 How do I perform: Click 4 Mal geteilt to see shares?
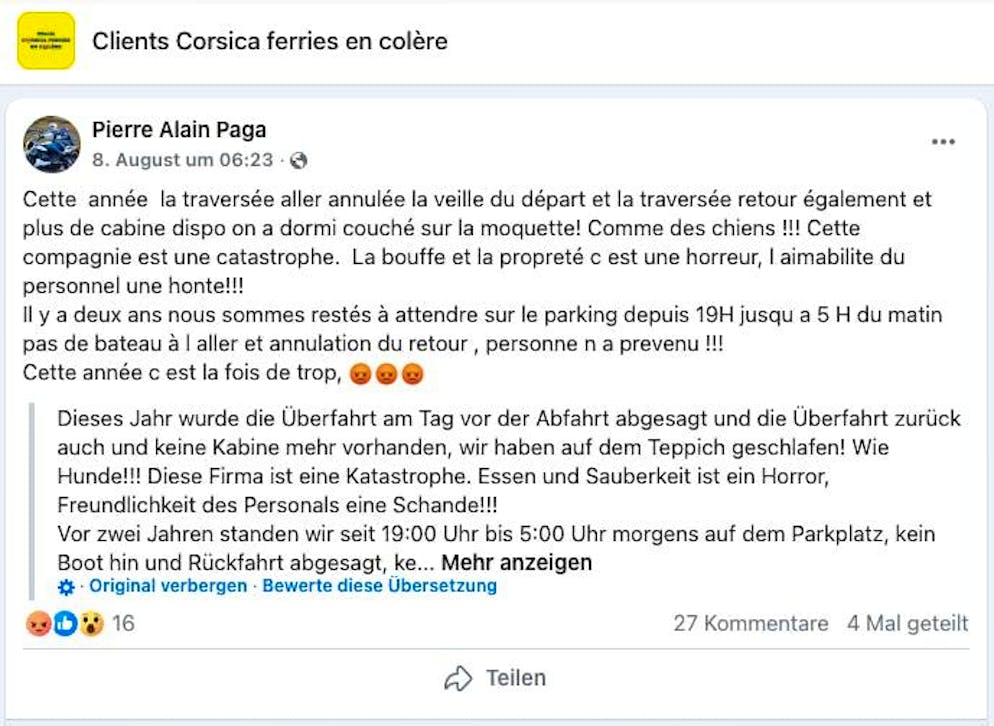pos(907,624)
